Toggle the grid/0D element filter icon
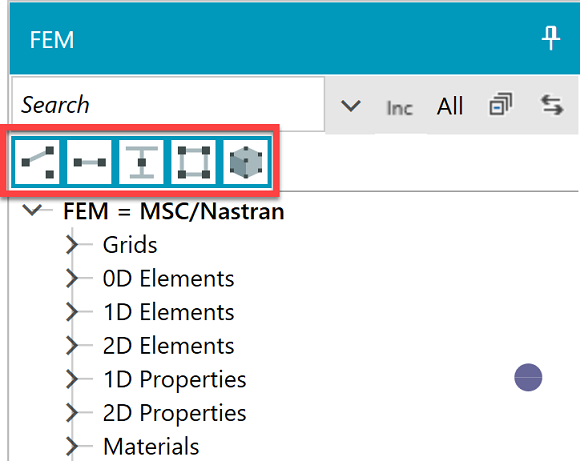Viewport: 580px width, 461px height. 37,162
